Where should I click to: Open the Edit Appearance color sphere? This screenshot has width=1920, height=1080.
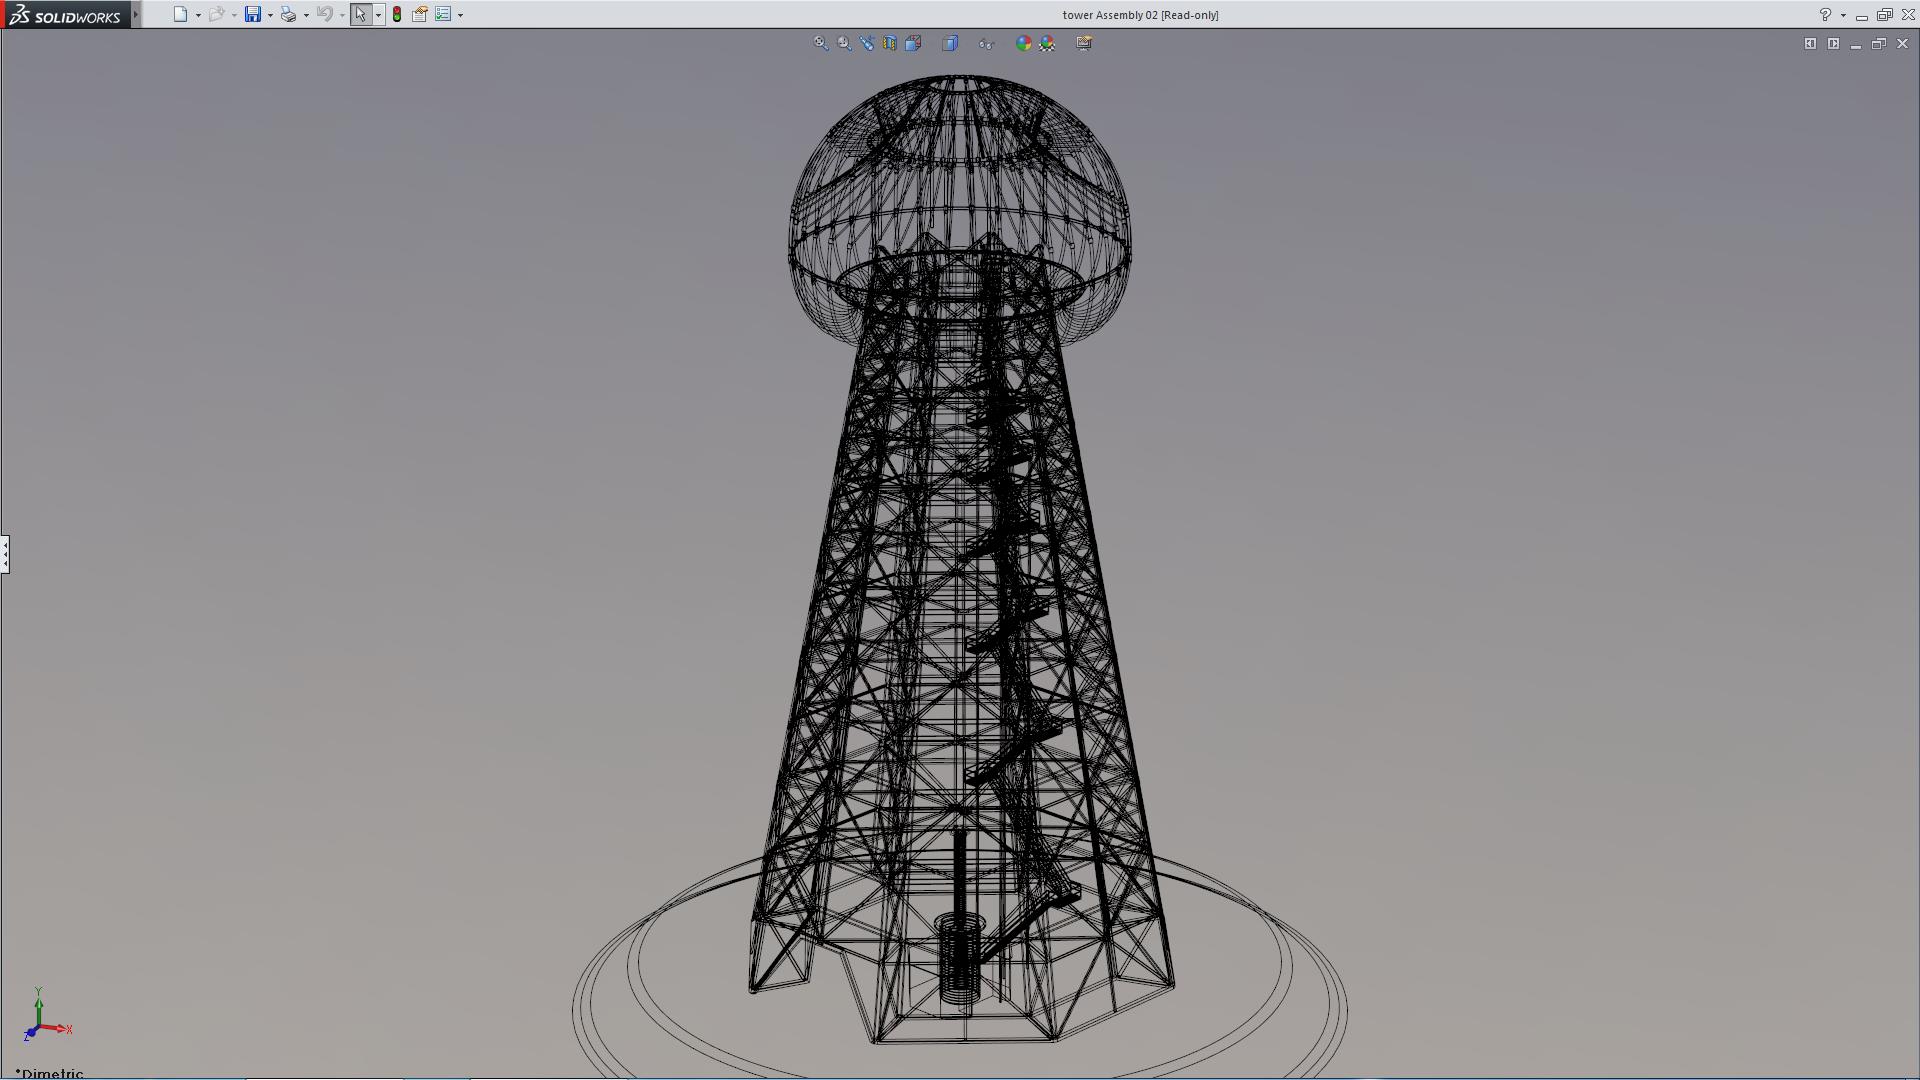click(x=1023, y=43)
